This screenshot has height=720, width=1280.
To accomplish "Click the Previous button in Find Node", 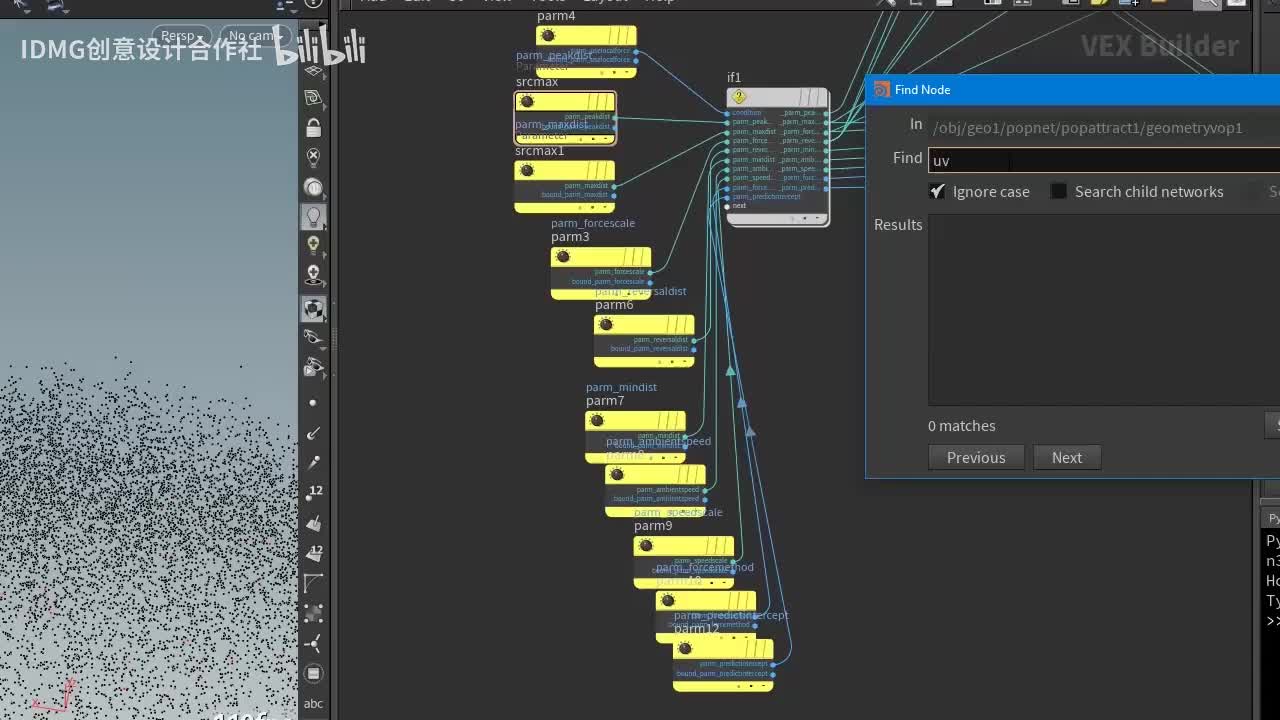I will 976,457.
